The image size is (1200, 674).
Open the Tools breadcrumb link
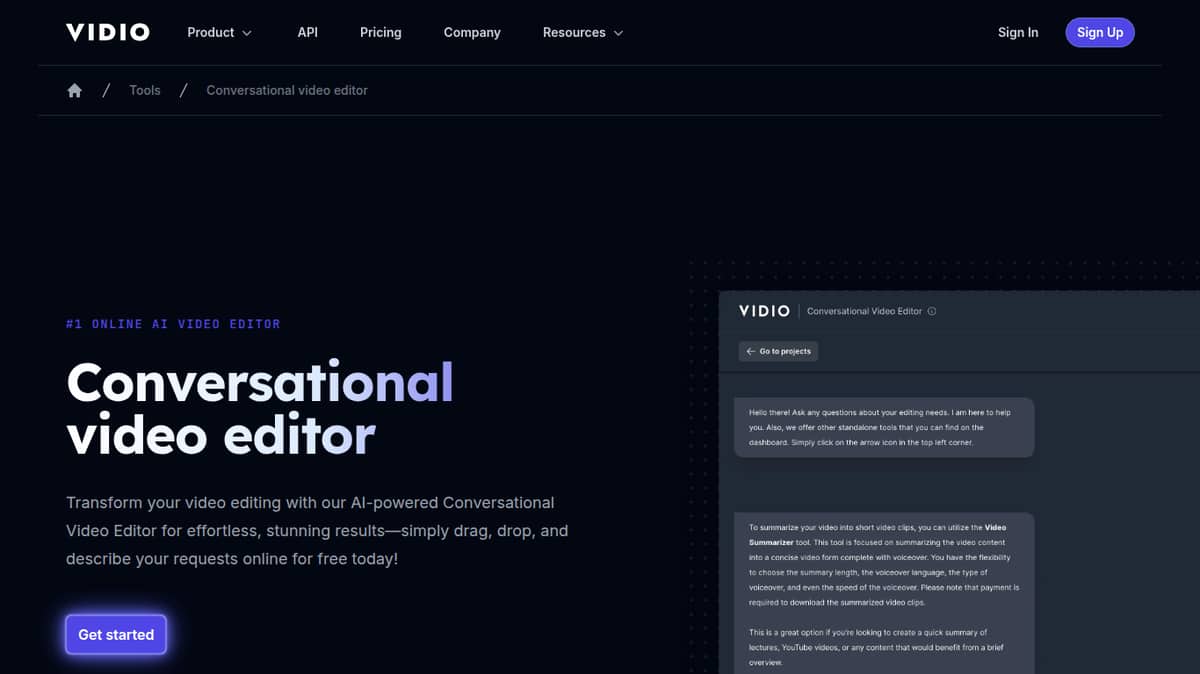(145, 90)
